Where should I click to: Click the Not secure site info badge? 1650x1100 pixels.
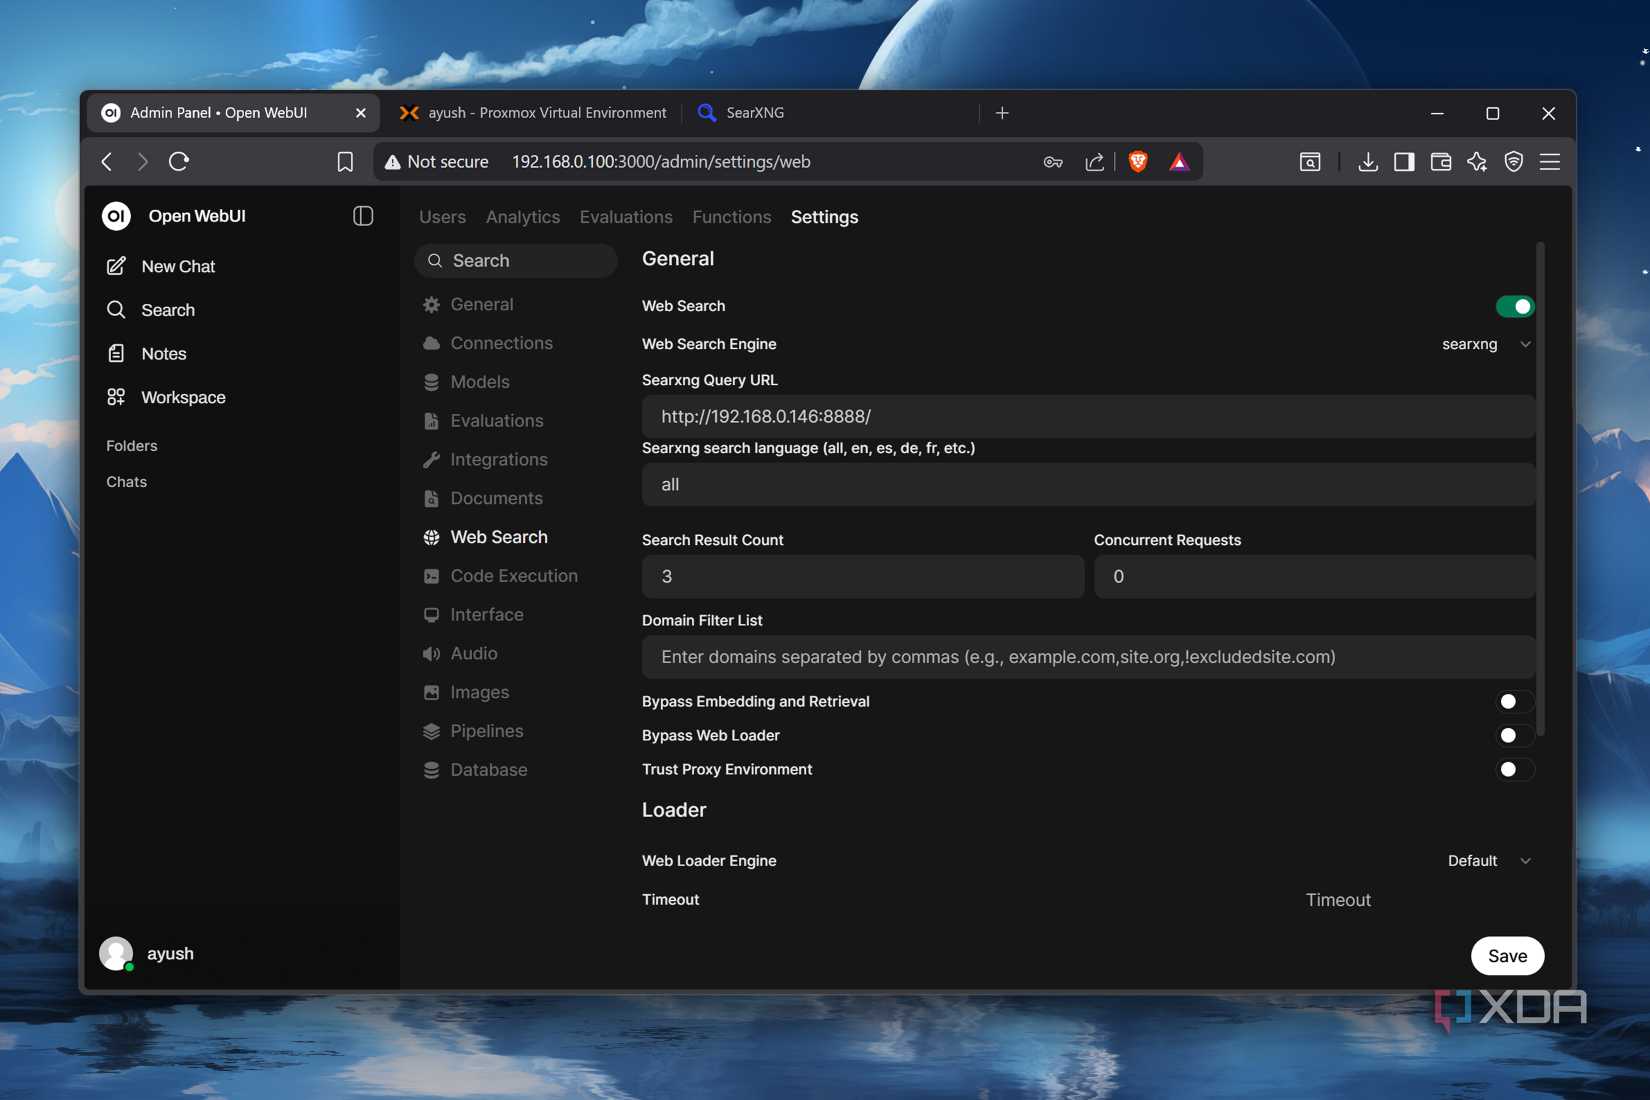[437, 162]
